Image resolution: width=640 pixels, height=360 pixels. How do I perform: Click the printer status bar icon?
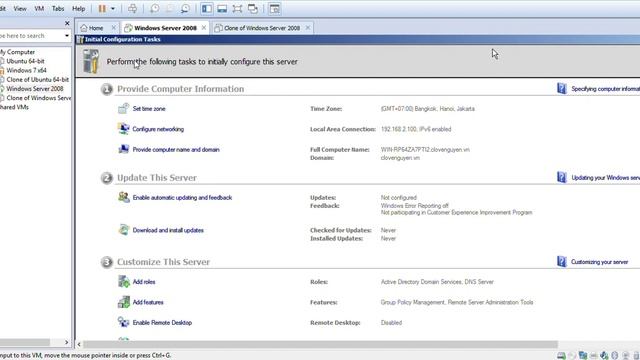(593, 356)
